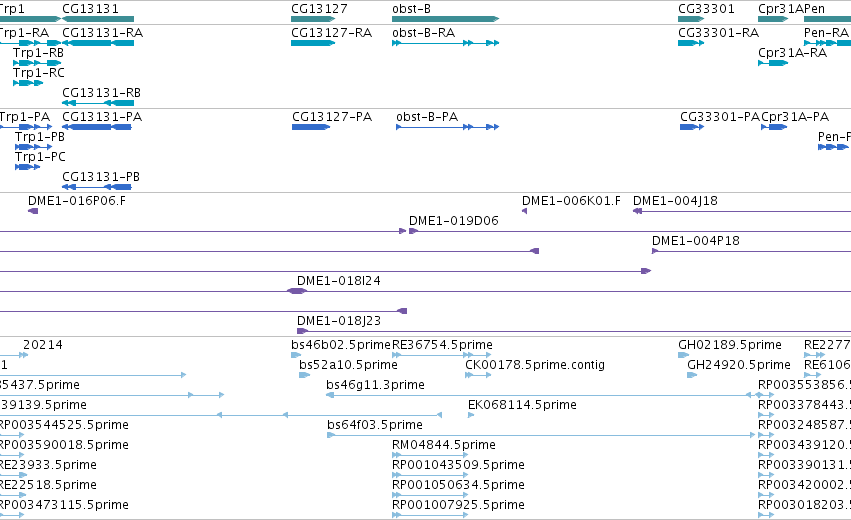Click the DME1-018I24 clone label

click(339, 281)
